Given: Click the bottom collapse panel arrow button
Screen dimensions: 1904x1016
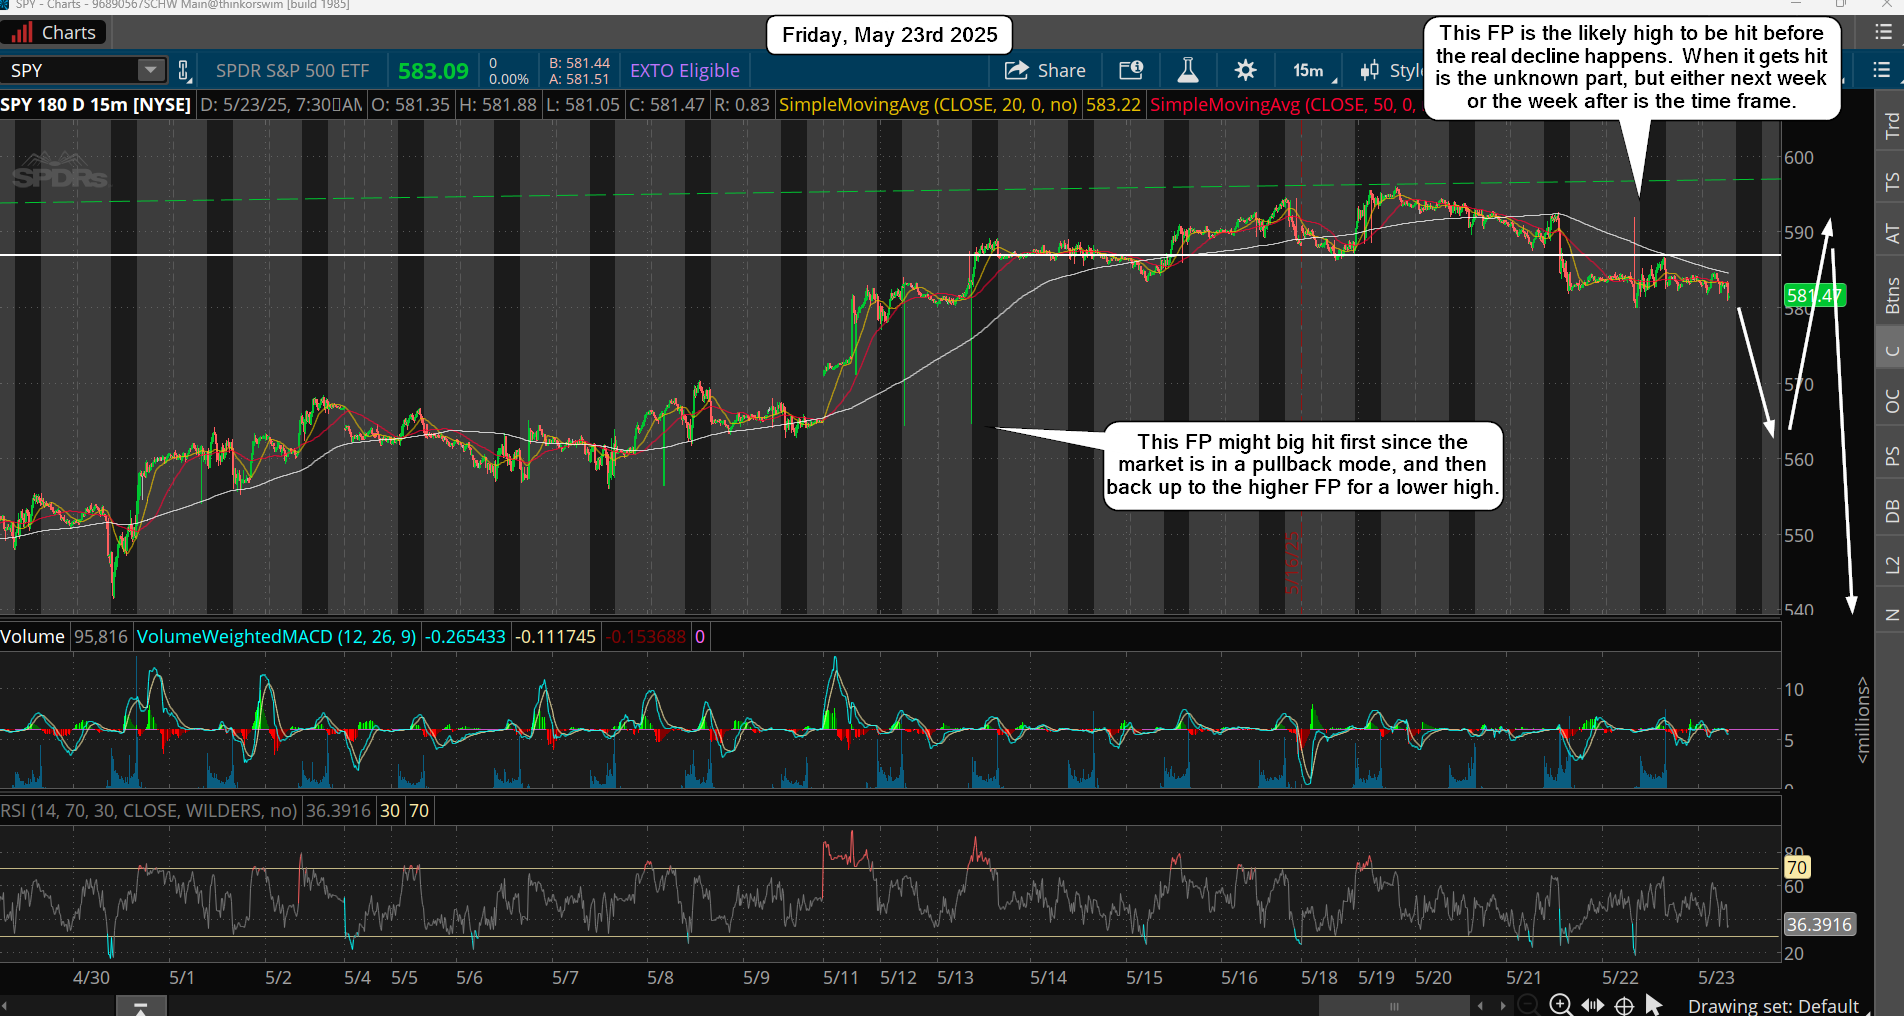Looking at the screenshot, I should coord(141,1007).
